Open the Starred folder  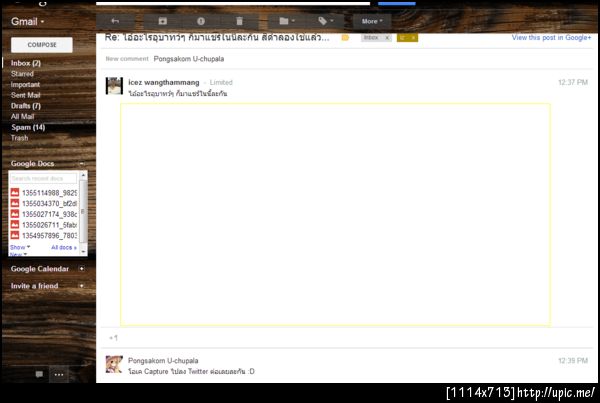tap(22, 73)
